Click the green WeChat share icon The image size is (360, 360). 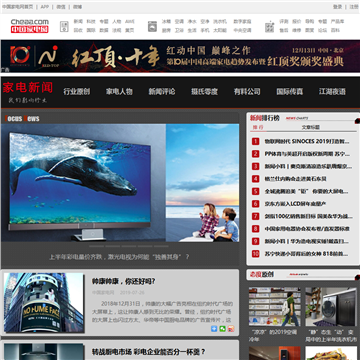pyautogui.click(x=222, y=329)
